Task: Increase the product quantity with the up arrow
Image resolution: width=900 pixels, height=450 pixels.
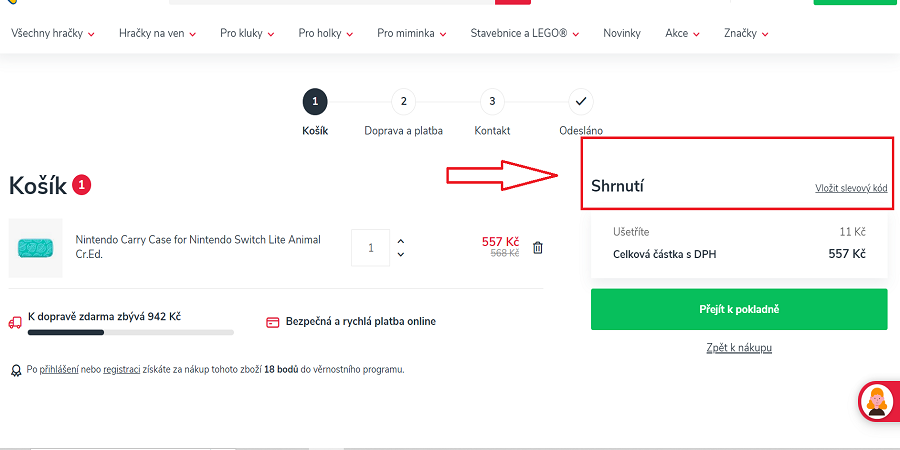Action: 401,241
